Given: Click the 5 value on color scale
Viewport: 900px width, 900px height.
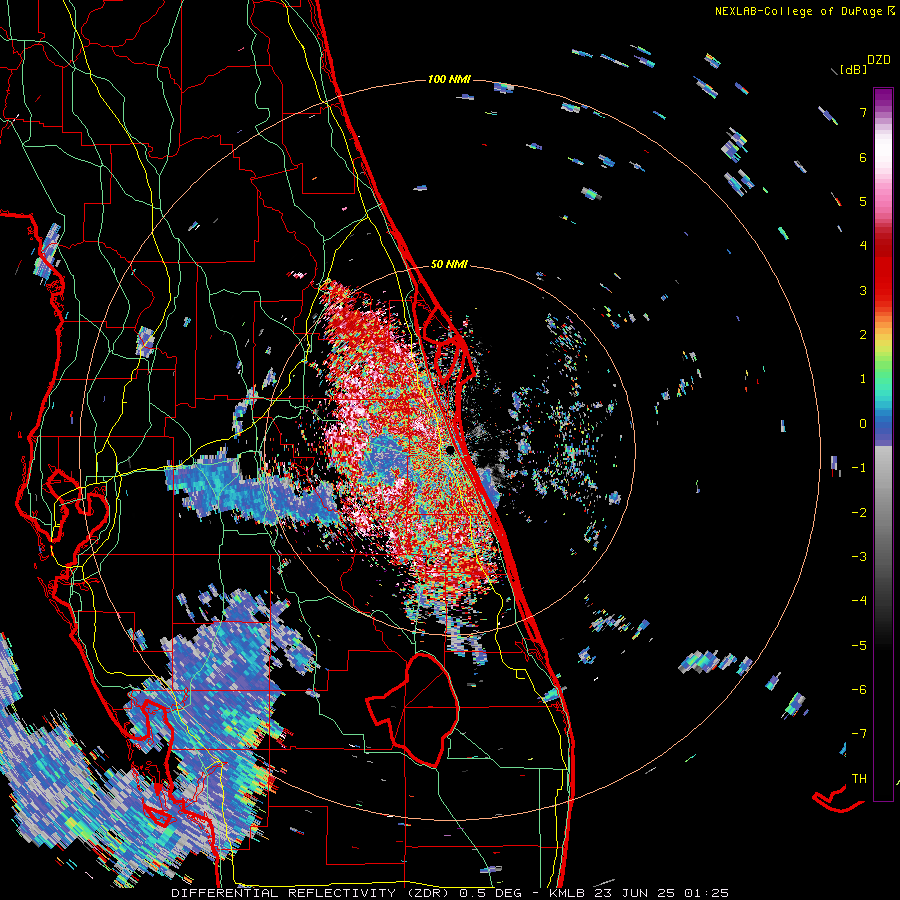Looking at the screenshot, I should [863, 201].
